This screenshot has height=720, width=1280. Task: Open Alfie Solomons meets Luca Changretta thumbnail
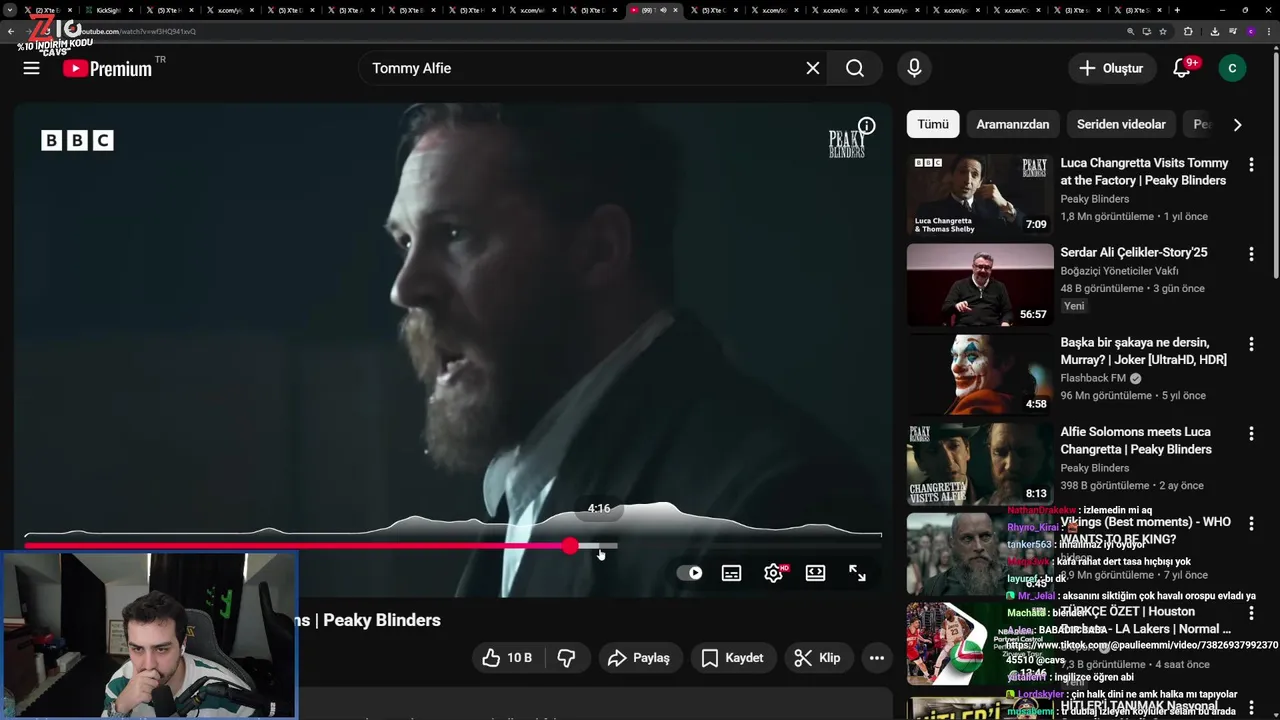(x=980, y=464)
